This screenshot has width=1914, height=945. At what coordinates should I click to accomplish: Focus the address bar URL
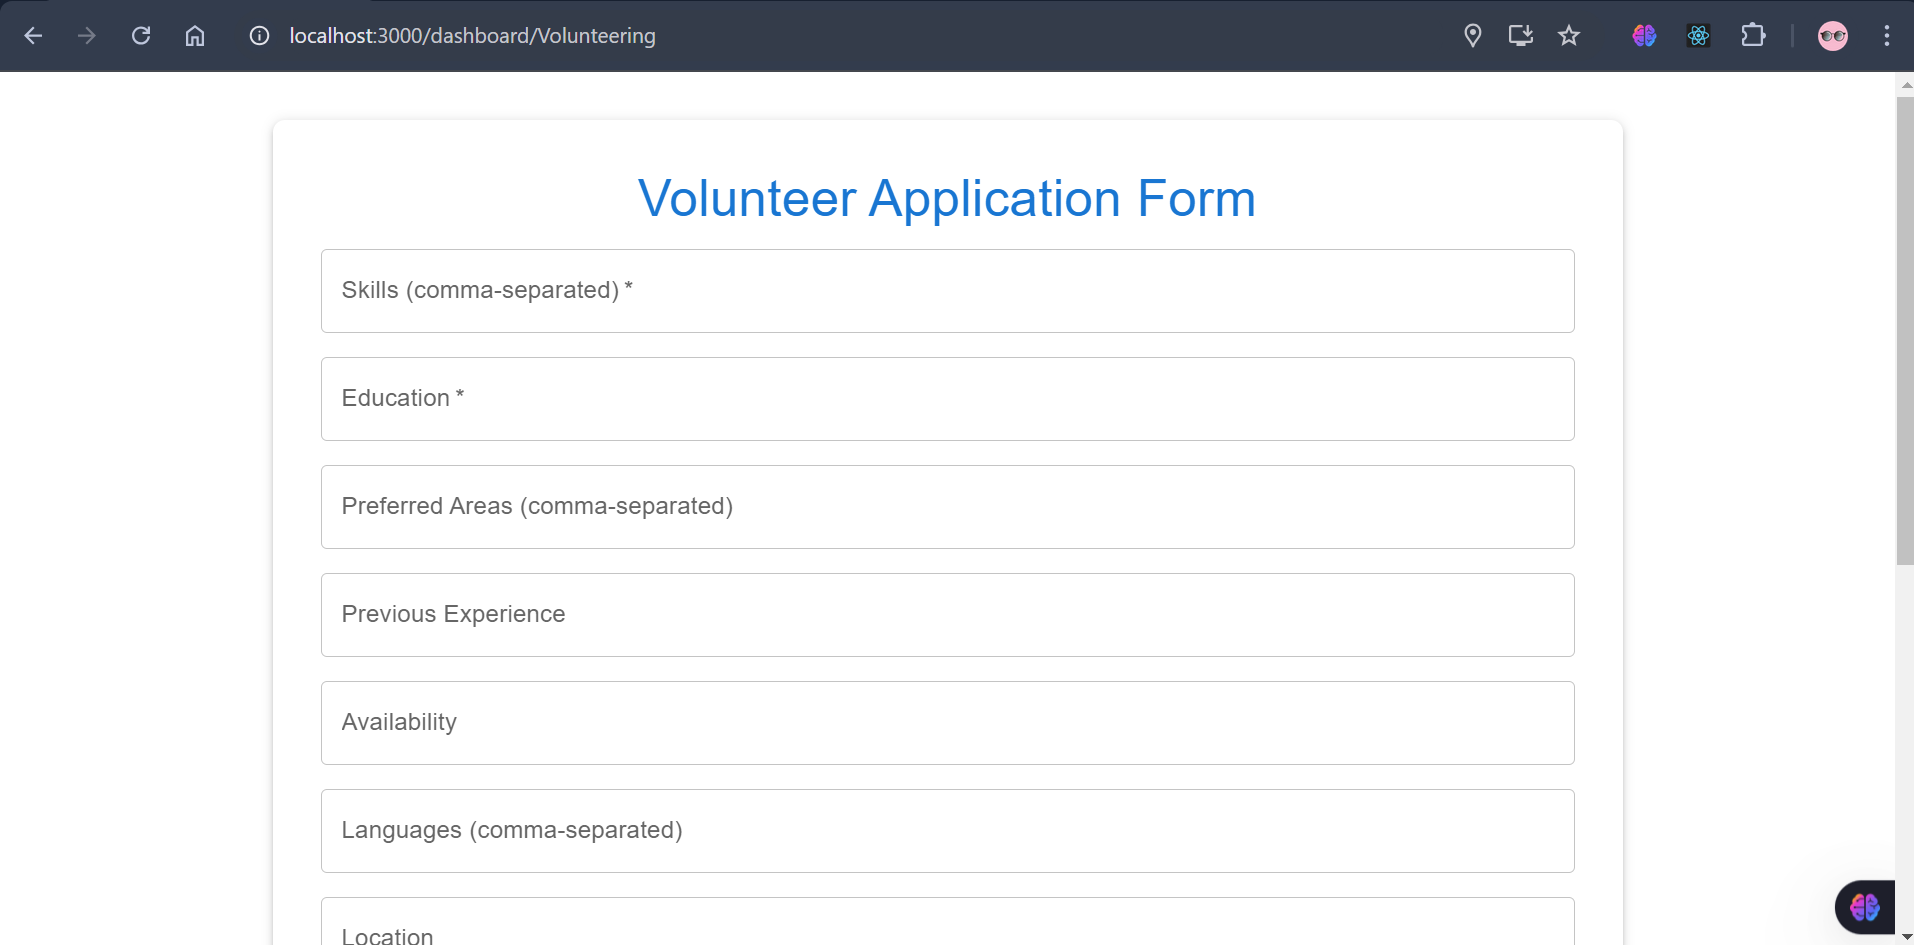473,36
